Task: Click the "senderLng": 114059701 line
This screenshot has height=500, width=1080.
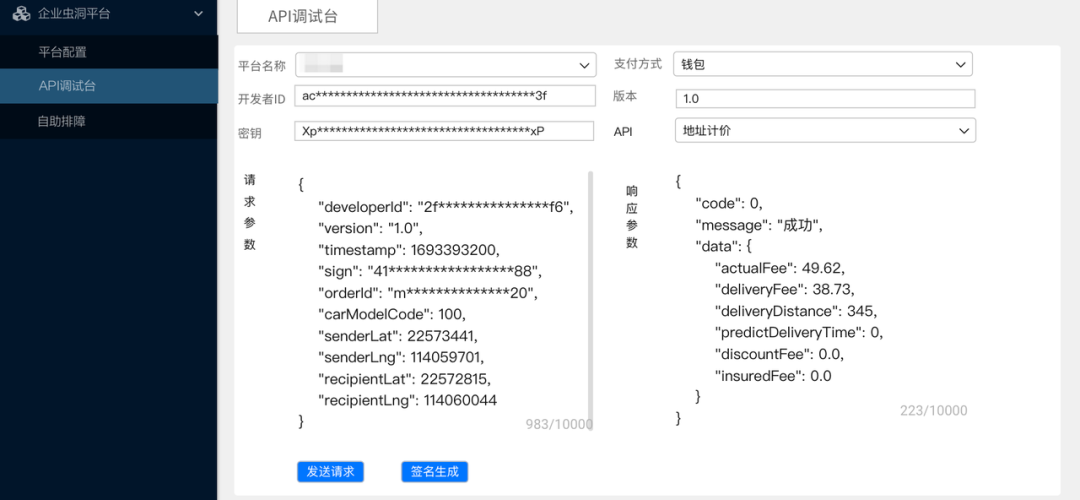Action: click(x=402, y=357)
